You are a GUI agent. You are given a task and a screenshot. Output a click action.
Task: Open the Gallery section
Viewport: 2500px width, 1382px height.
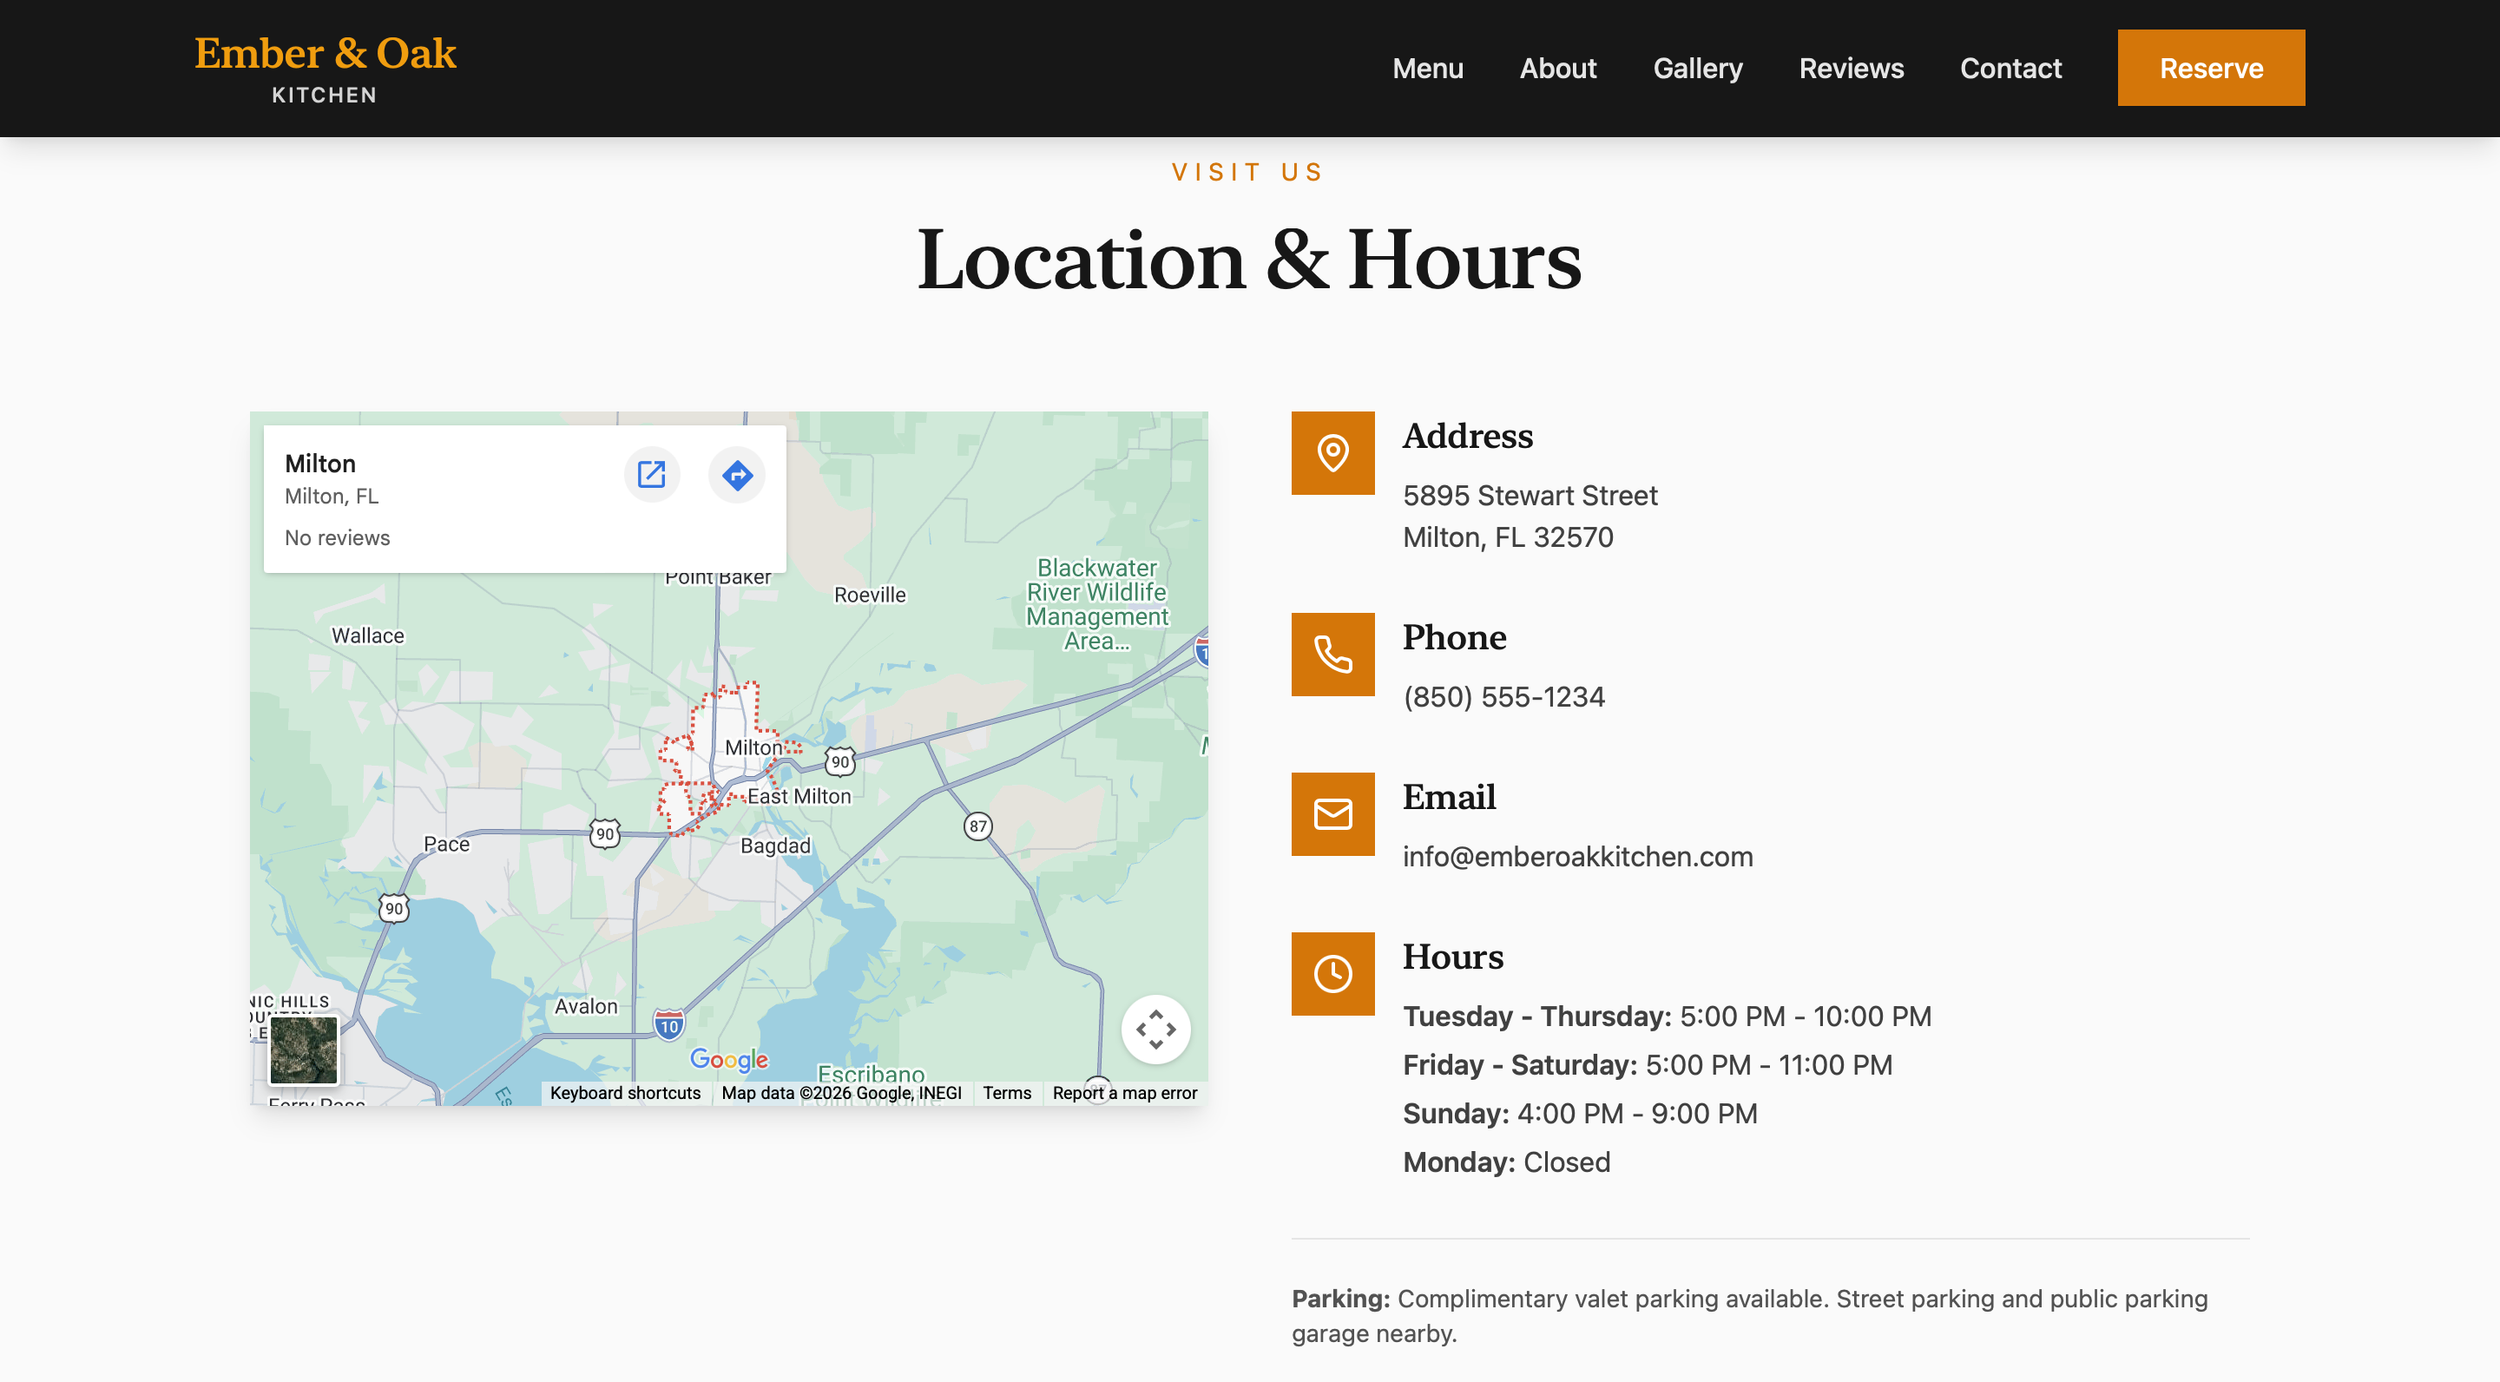click(x=1697, y=68)
